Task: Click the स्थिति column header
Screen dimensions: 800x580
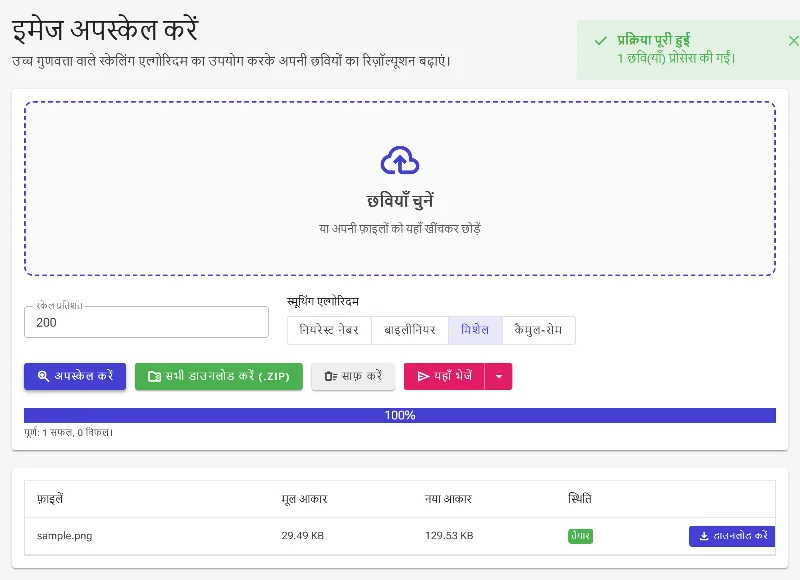Action: (580, 498)
